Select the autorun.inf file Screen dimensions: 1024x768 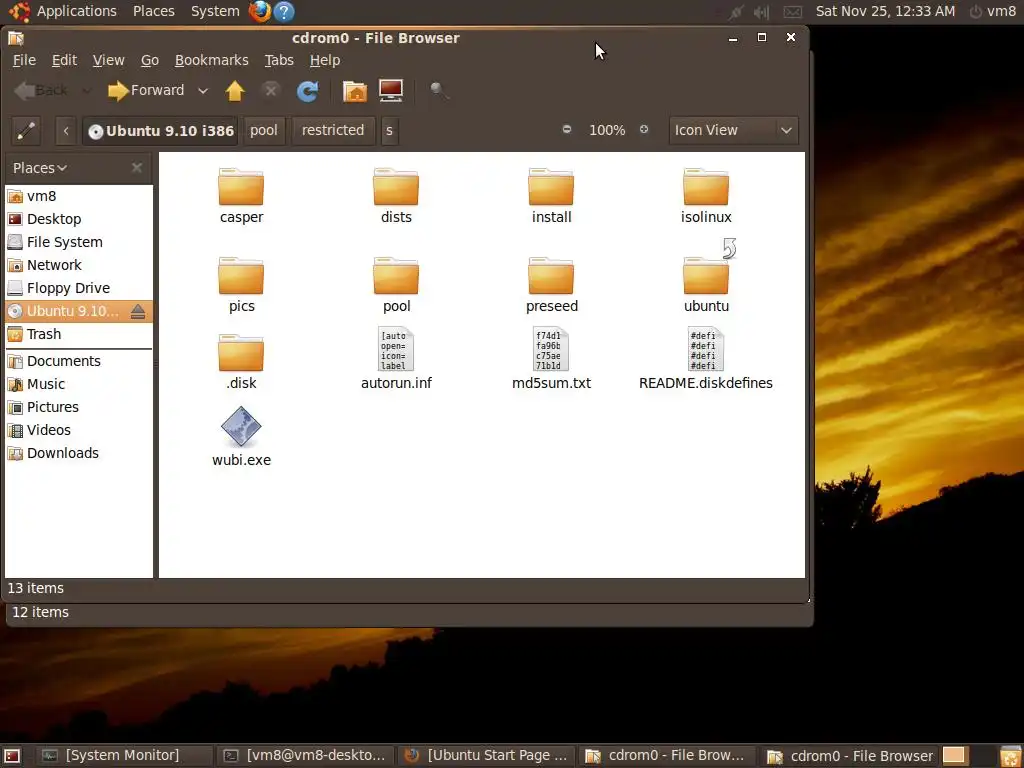396,359
